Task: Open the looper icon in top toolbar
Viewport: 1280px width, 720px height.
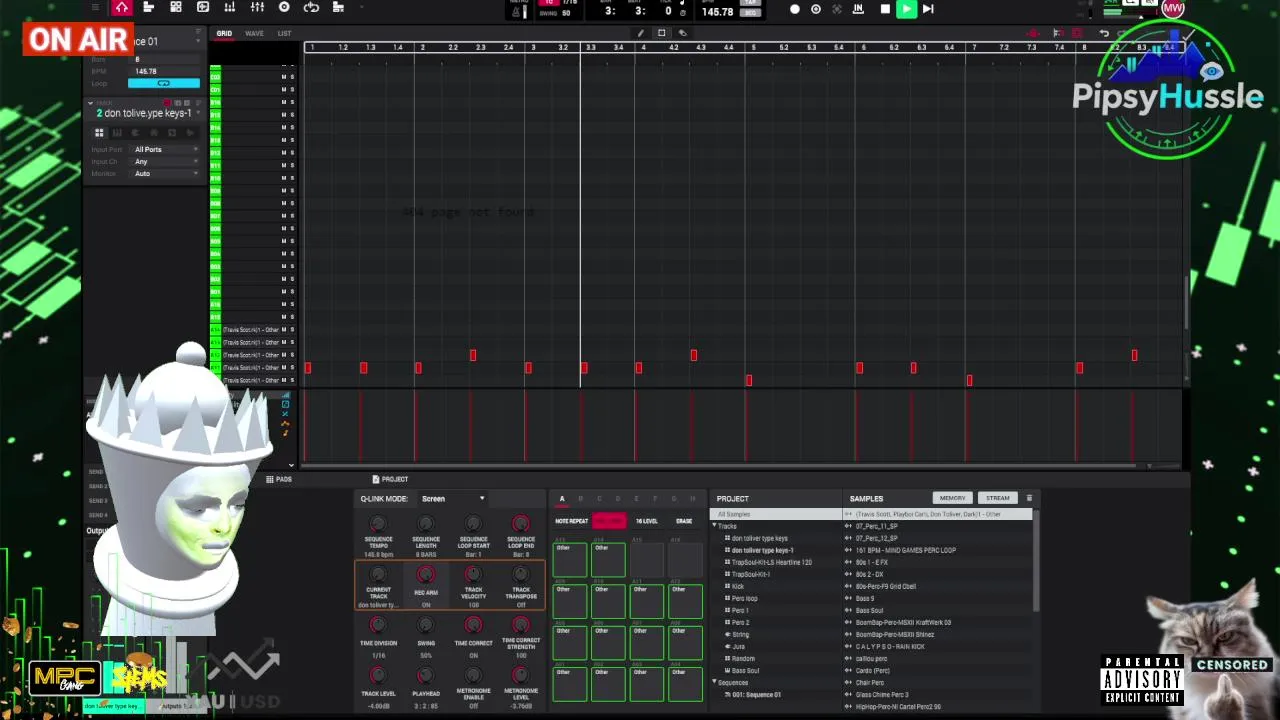Action: pos(311,7)
